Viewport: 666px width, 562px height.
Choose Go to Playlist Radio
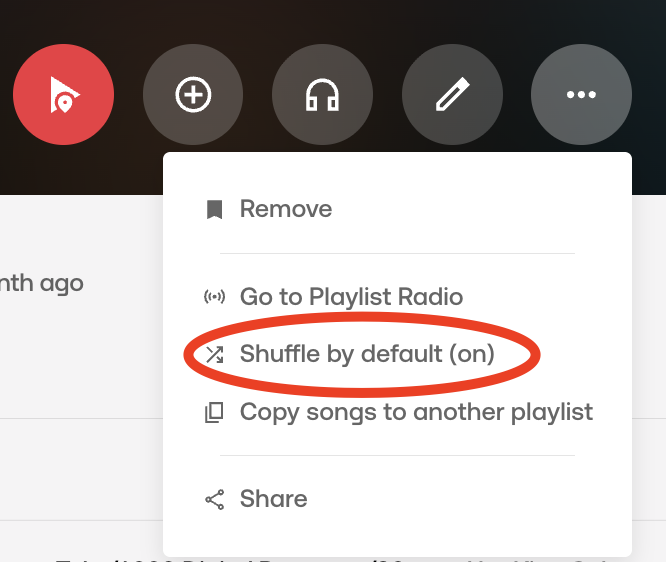(x=351, y=297)
